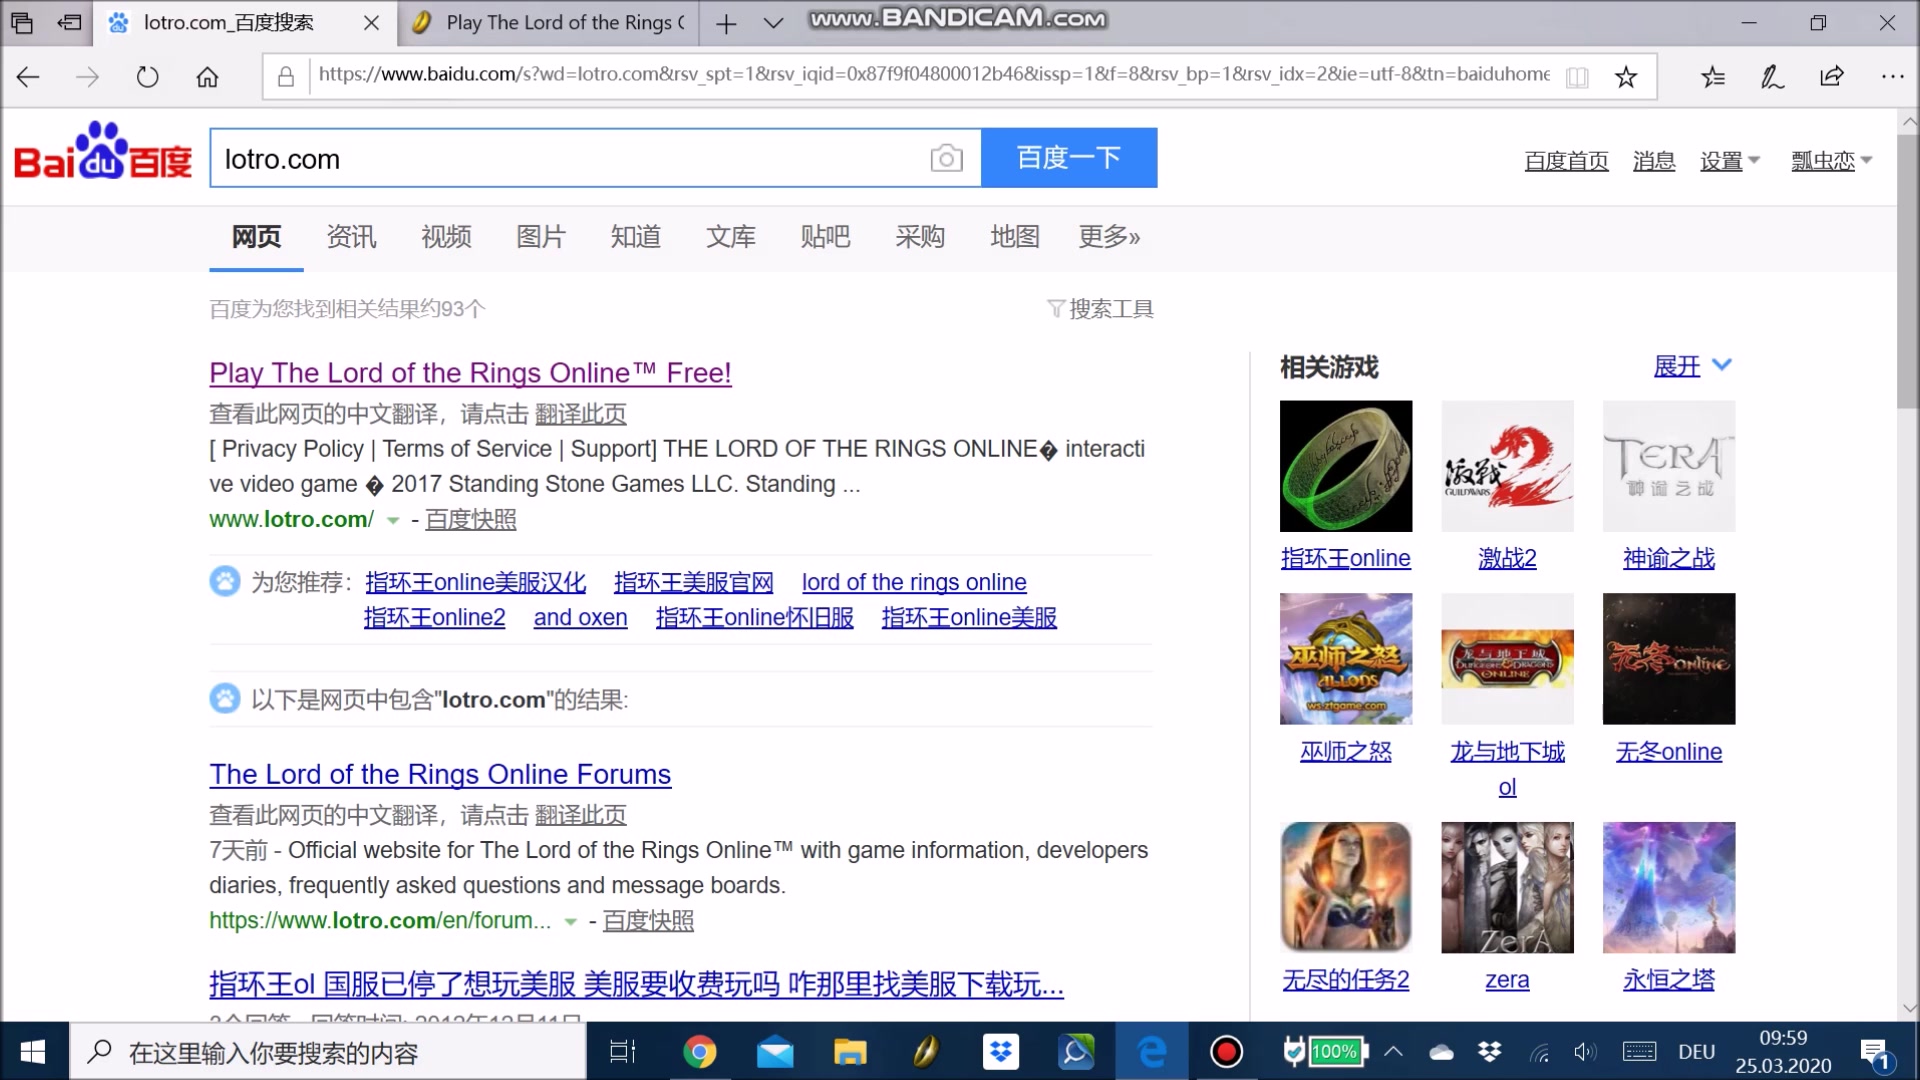The image size is (1920, 1080).
Task: Click the TERA 神谕之战 thumbnail
Action: (1669, 466)
